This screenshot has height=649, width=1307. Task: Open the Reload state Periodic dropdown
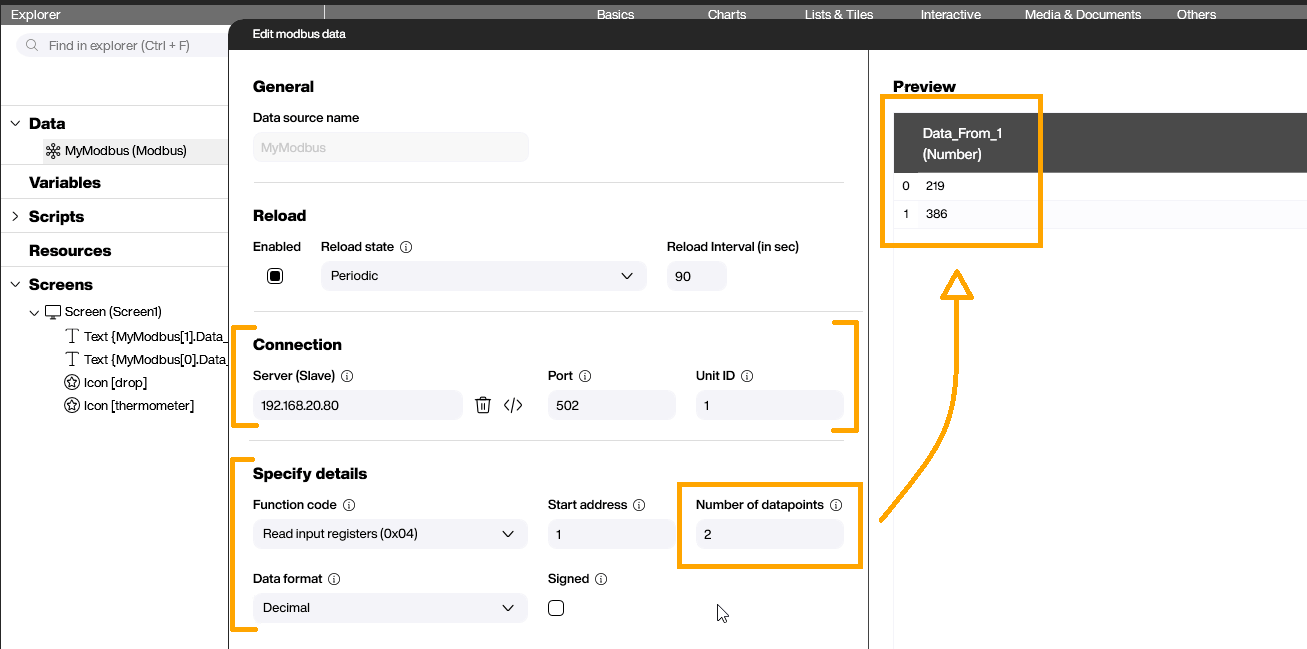point(483,276)
